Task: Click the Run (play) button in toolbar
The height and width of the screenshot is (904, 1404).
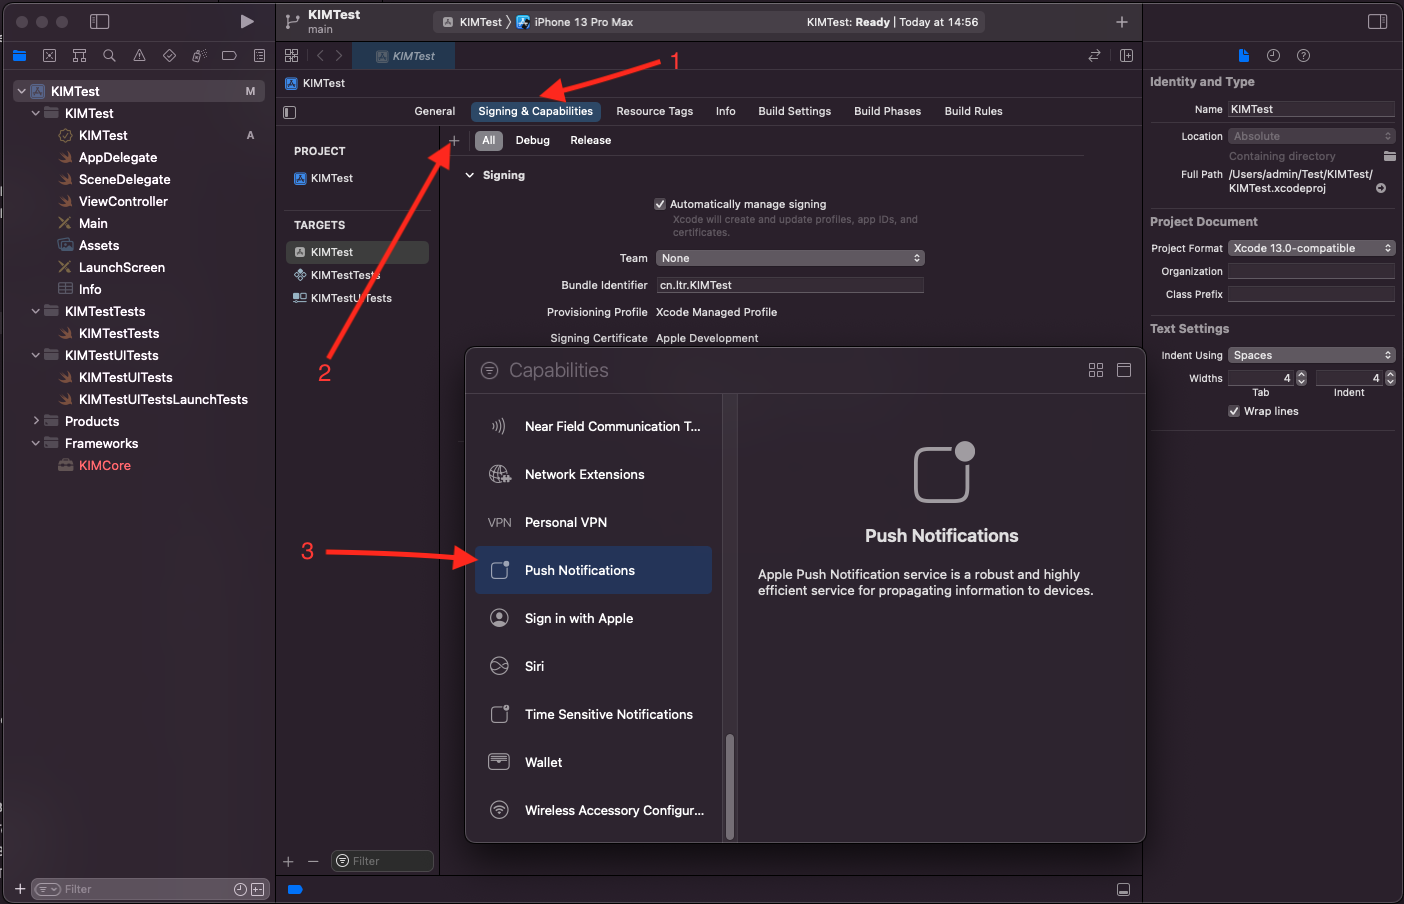Action: (247, 21)
